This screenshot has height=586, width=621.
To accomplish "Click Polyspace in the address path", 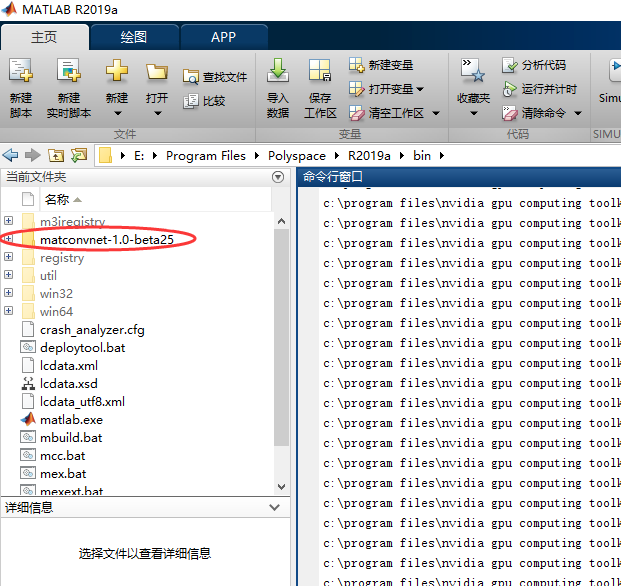I will click(x=297, y=156).
